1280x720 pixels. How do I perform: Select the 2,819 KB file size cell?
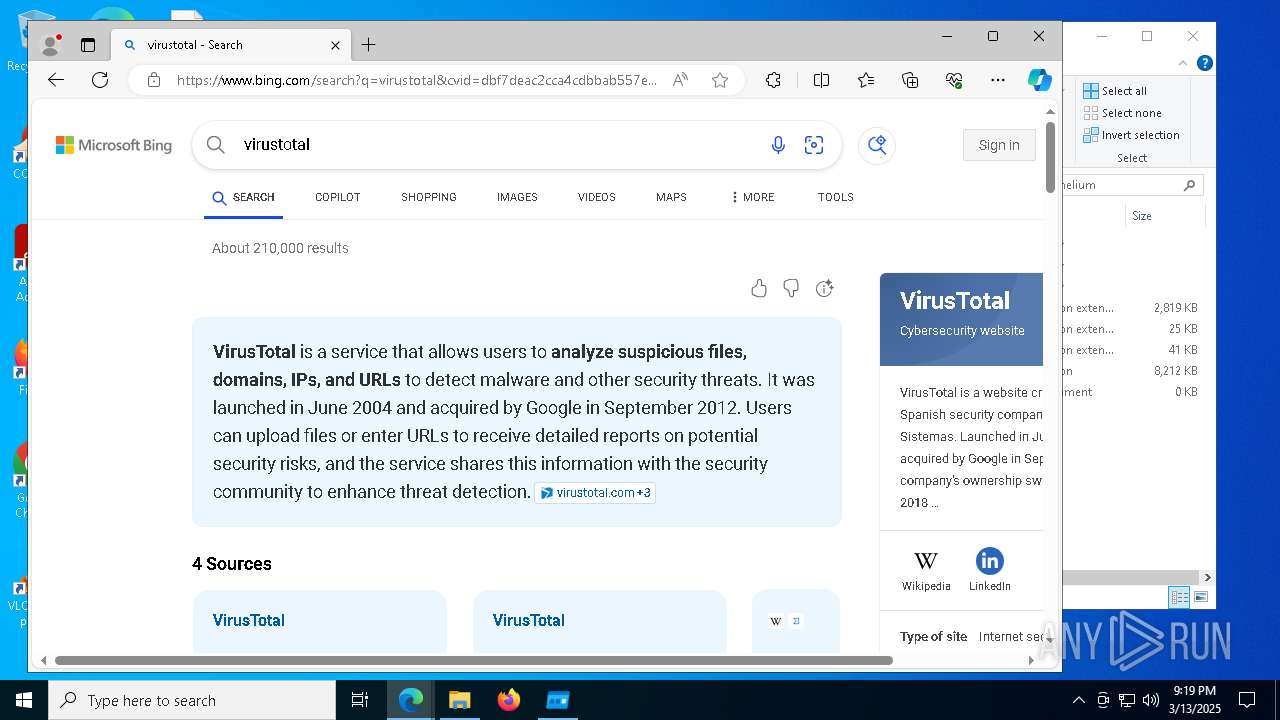tap(1175, 308)
